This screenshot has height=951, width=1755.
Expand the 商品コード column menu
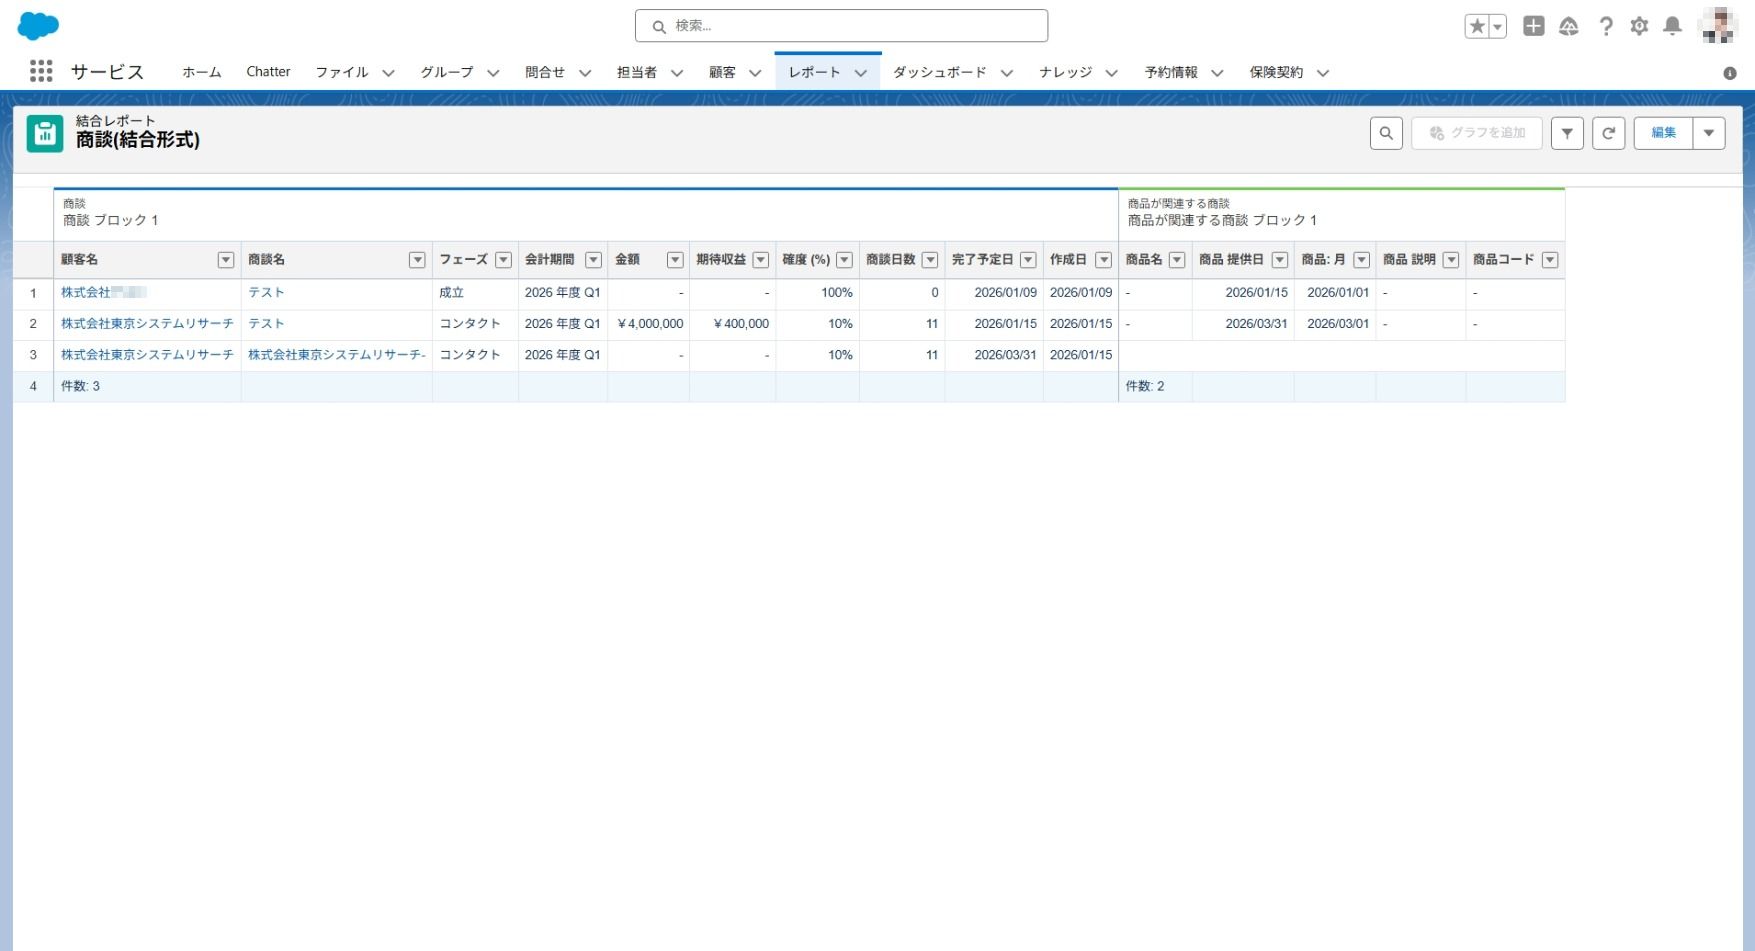1550,260
